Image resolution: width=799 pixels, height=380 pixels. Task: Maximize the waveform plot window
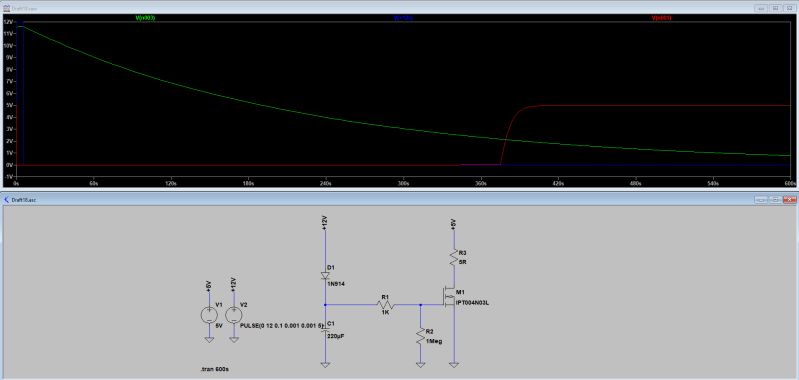tap(775, 9)
